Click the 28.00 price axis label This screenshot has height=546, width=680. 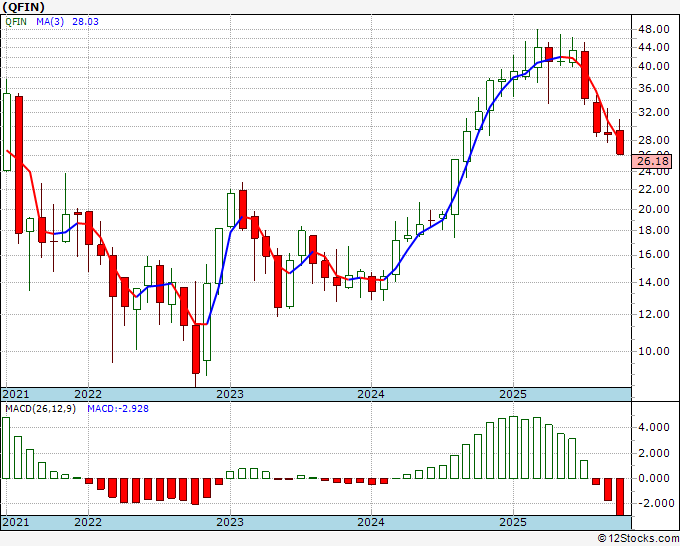(654, 140)
